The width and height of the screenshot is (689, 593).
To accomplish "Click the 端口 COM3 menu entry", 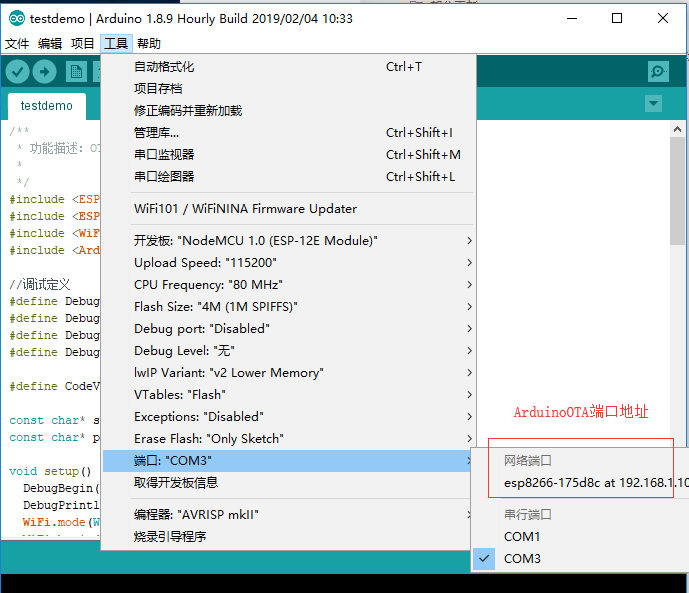I will click(x=288, y=461).
